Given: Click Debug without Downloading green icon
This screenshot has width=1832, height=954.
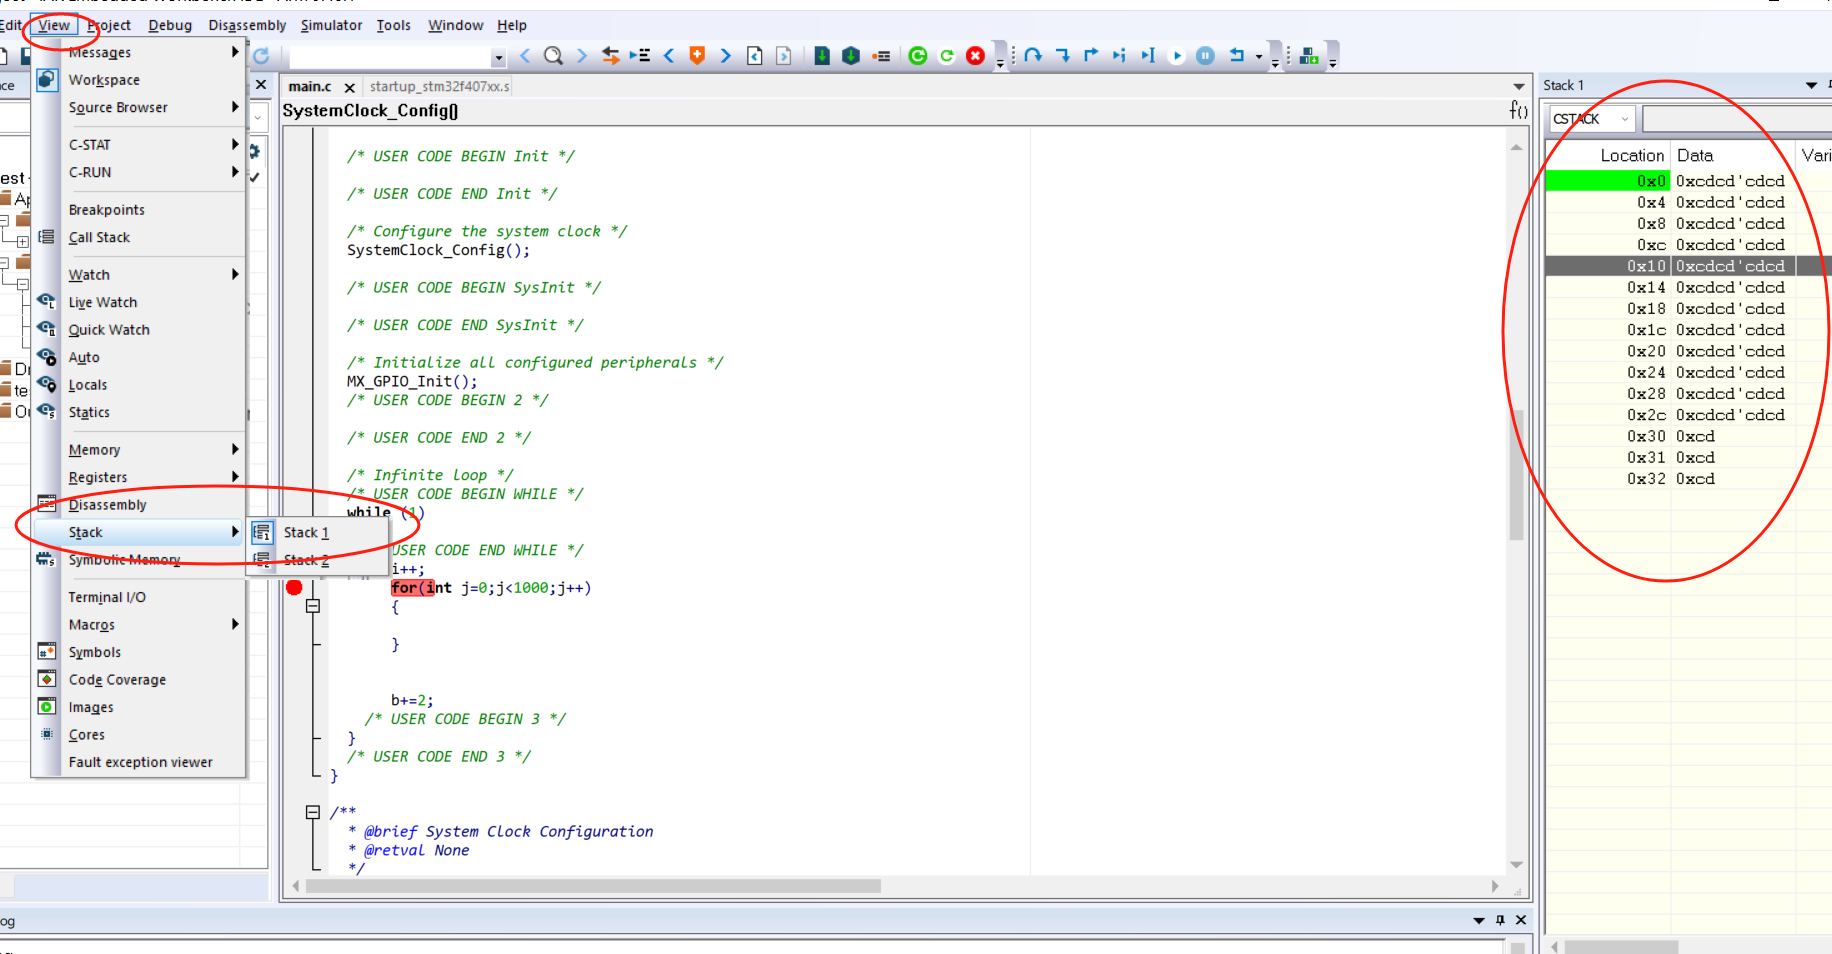Looking at the screenshot, I should click(x=946, y=56).
